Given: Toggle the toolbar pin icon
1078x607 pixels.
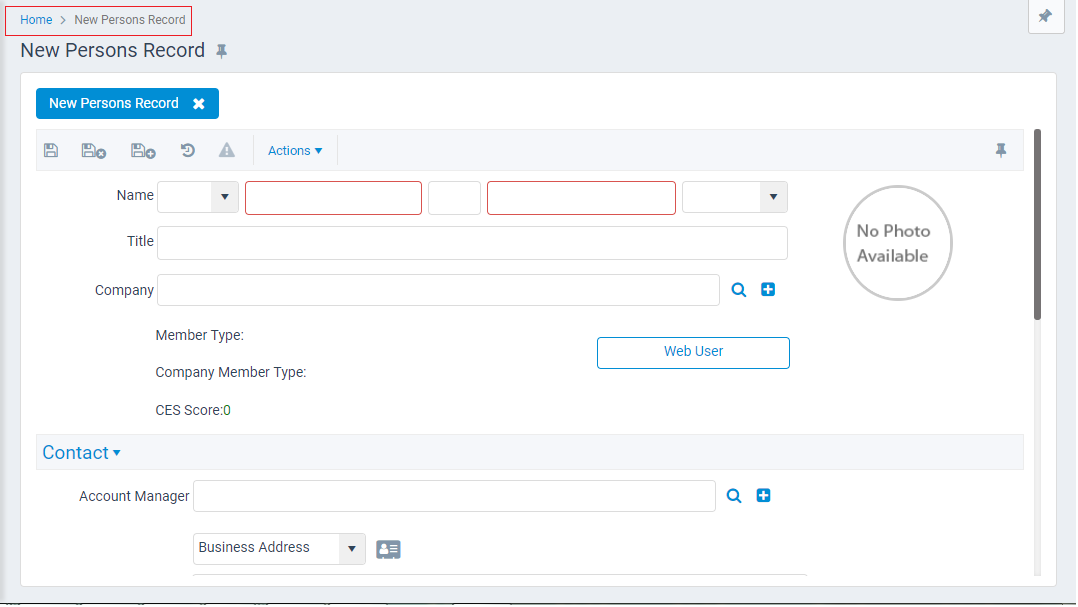Looking at the screenshot, I should point(1001,150).
